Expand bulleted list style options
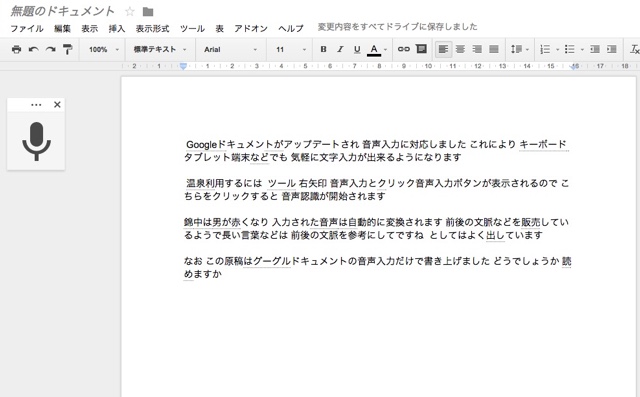Viewport: 640px width, 397px height. click(x=582, y=50)
